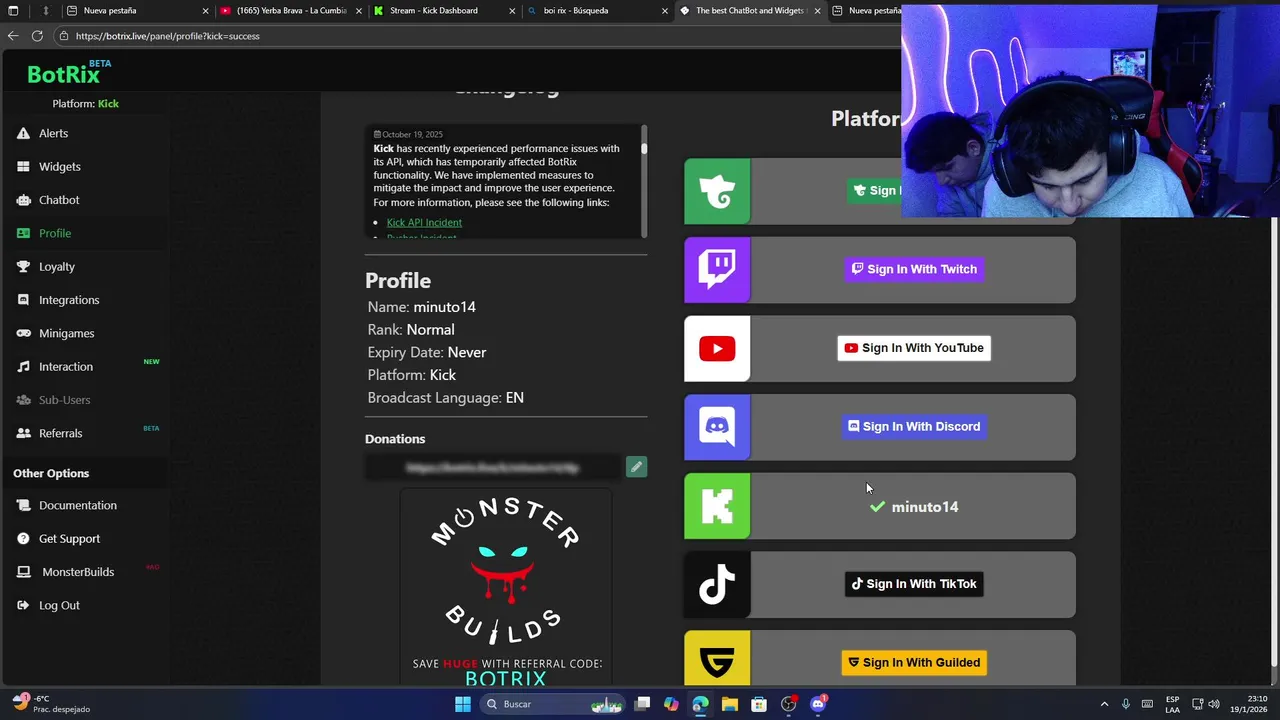1280x720 pixels.
Task: Click Sign In With YouTube button
Action: (x=914, y=348)
